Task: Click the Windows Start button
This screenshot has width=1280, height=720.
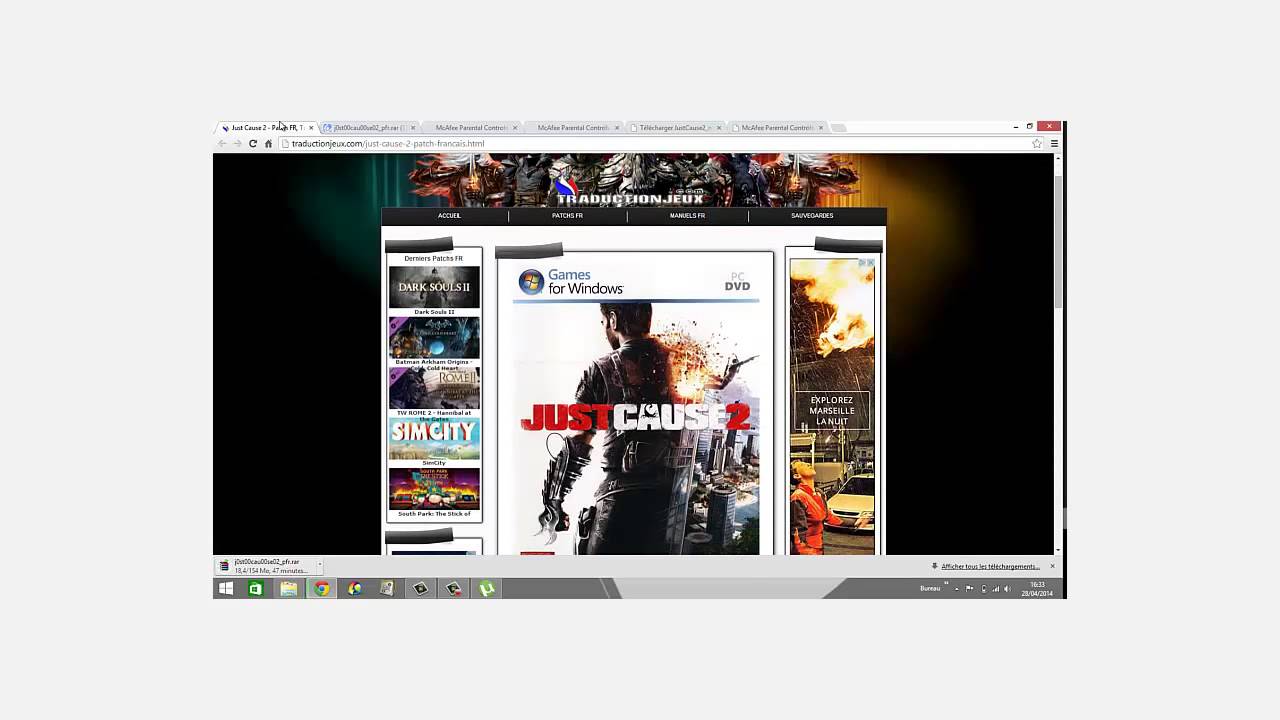Action: (226, 589)
